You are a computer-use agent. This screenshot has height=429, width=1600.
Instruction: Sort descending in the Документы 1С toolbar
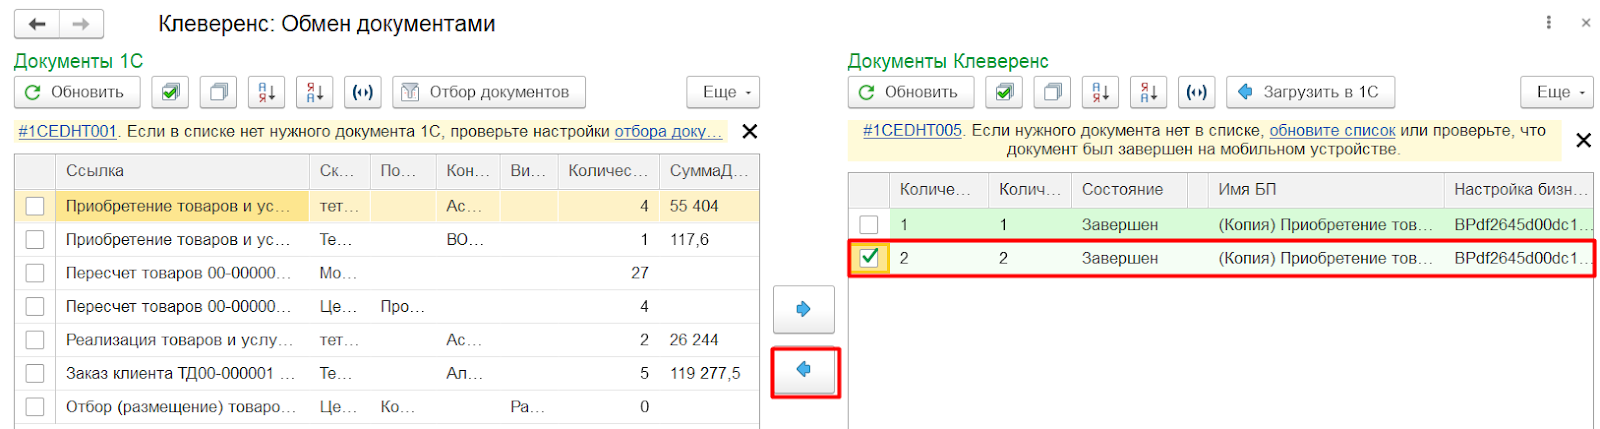[x=314, y=92]
